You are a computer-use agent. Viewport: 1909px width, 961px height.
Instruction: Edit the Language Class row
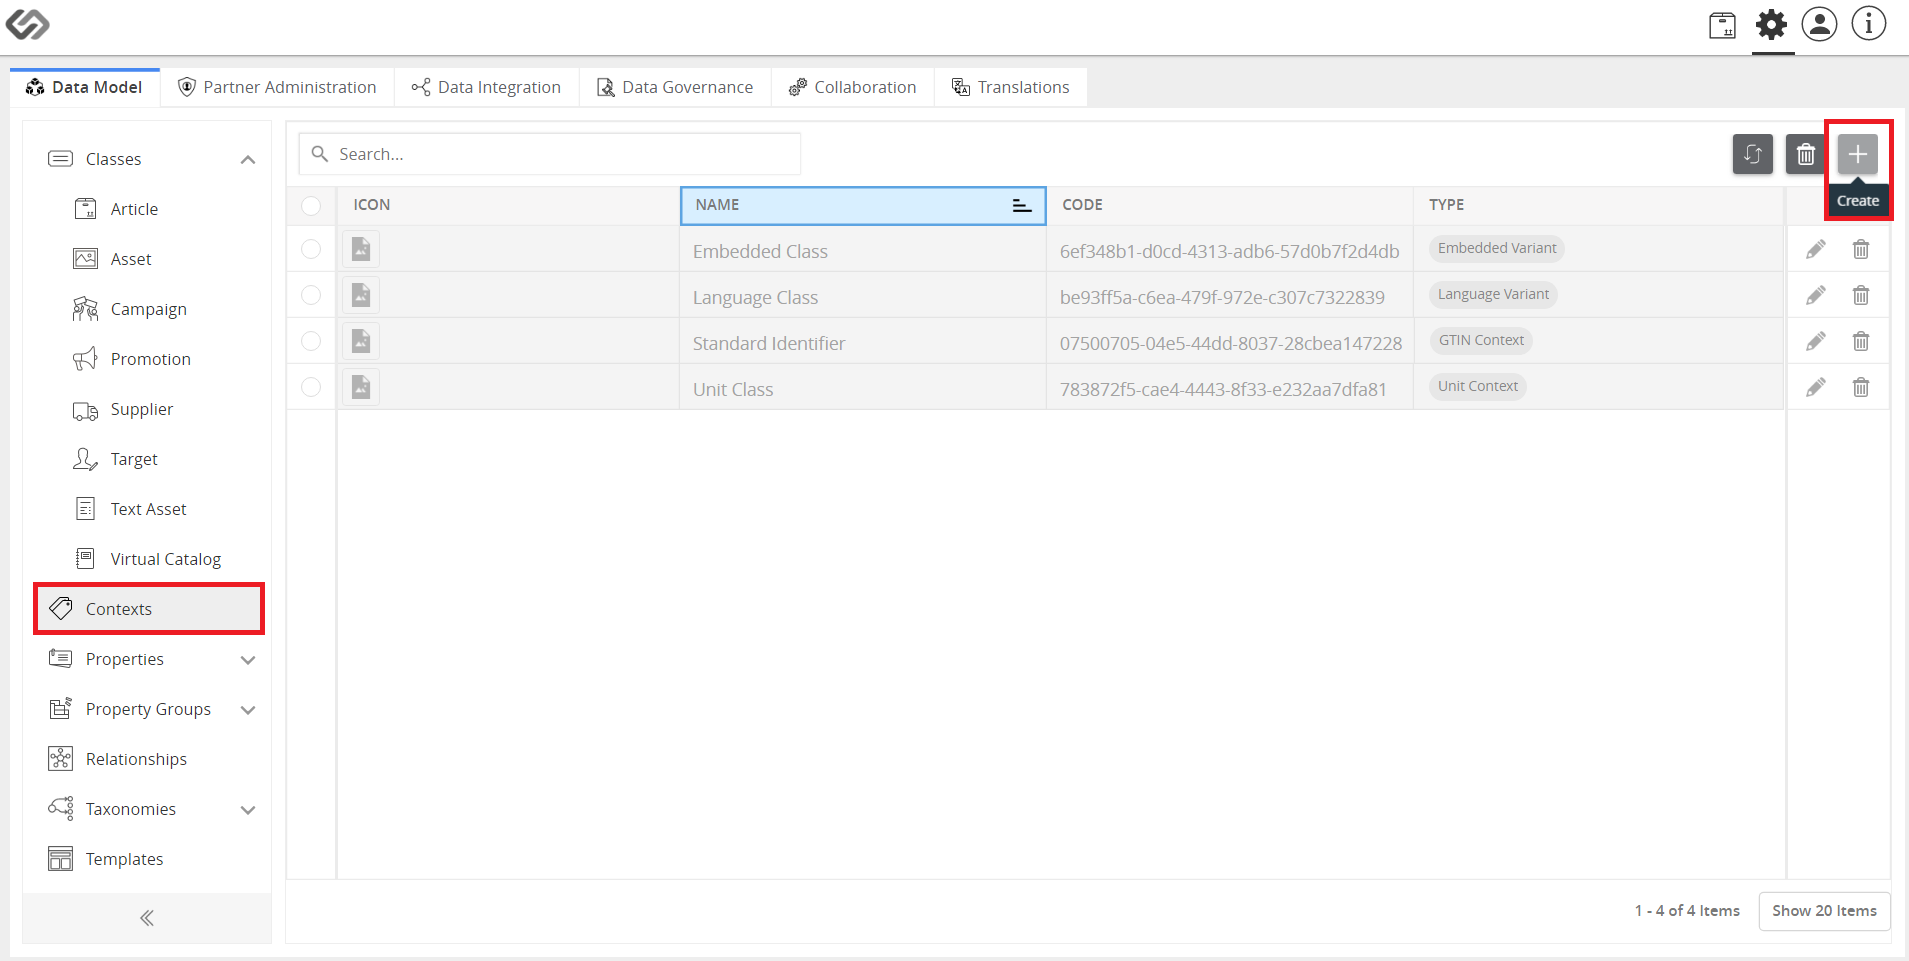1816,295
